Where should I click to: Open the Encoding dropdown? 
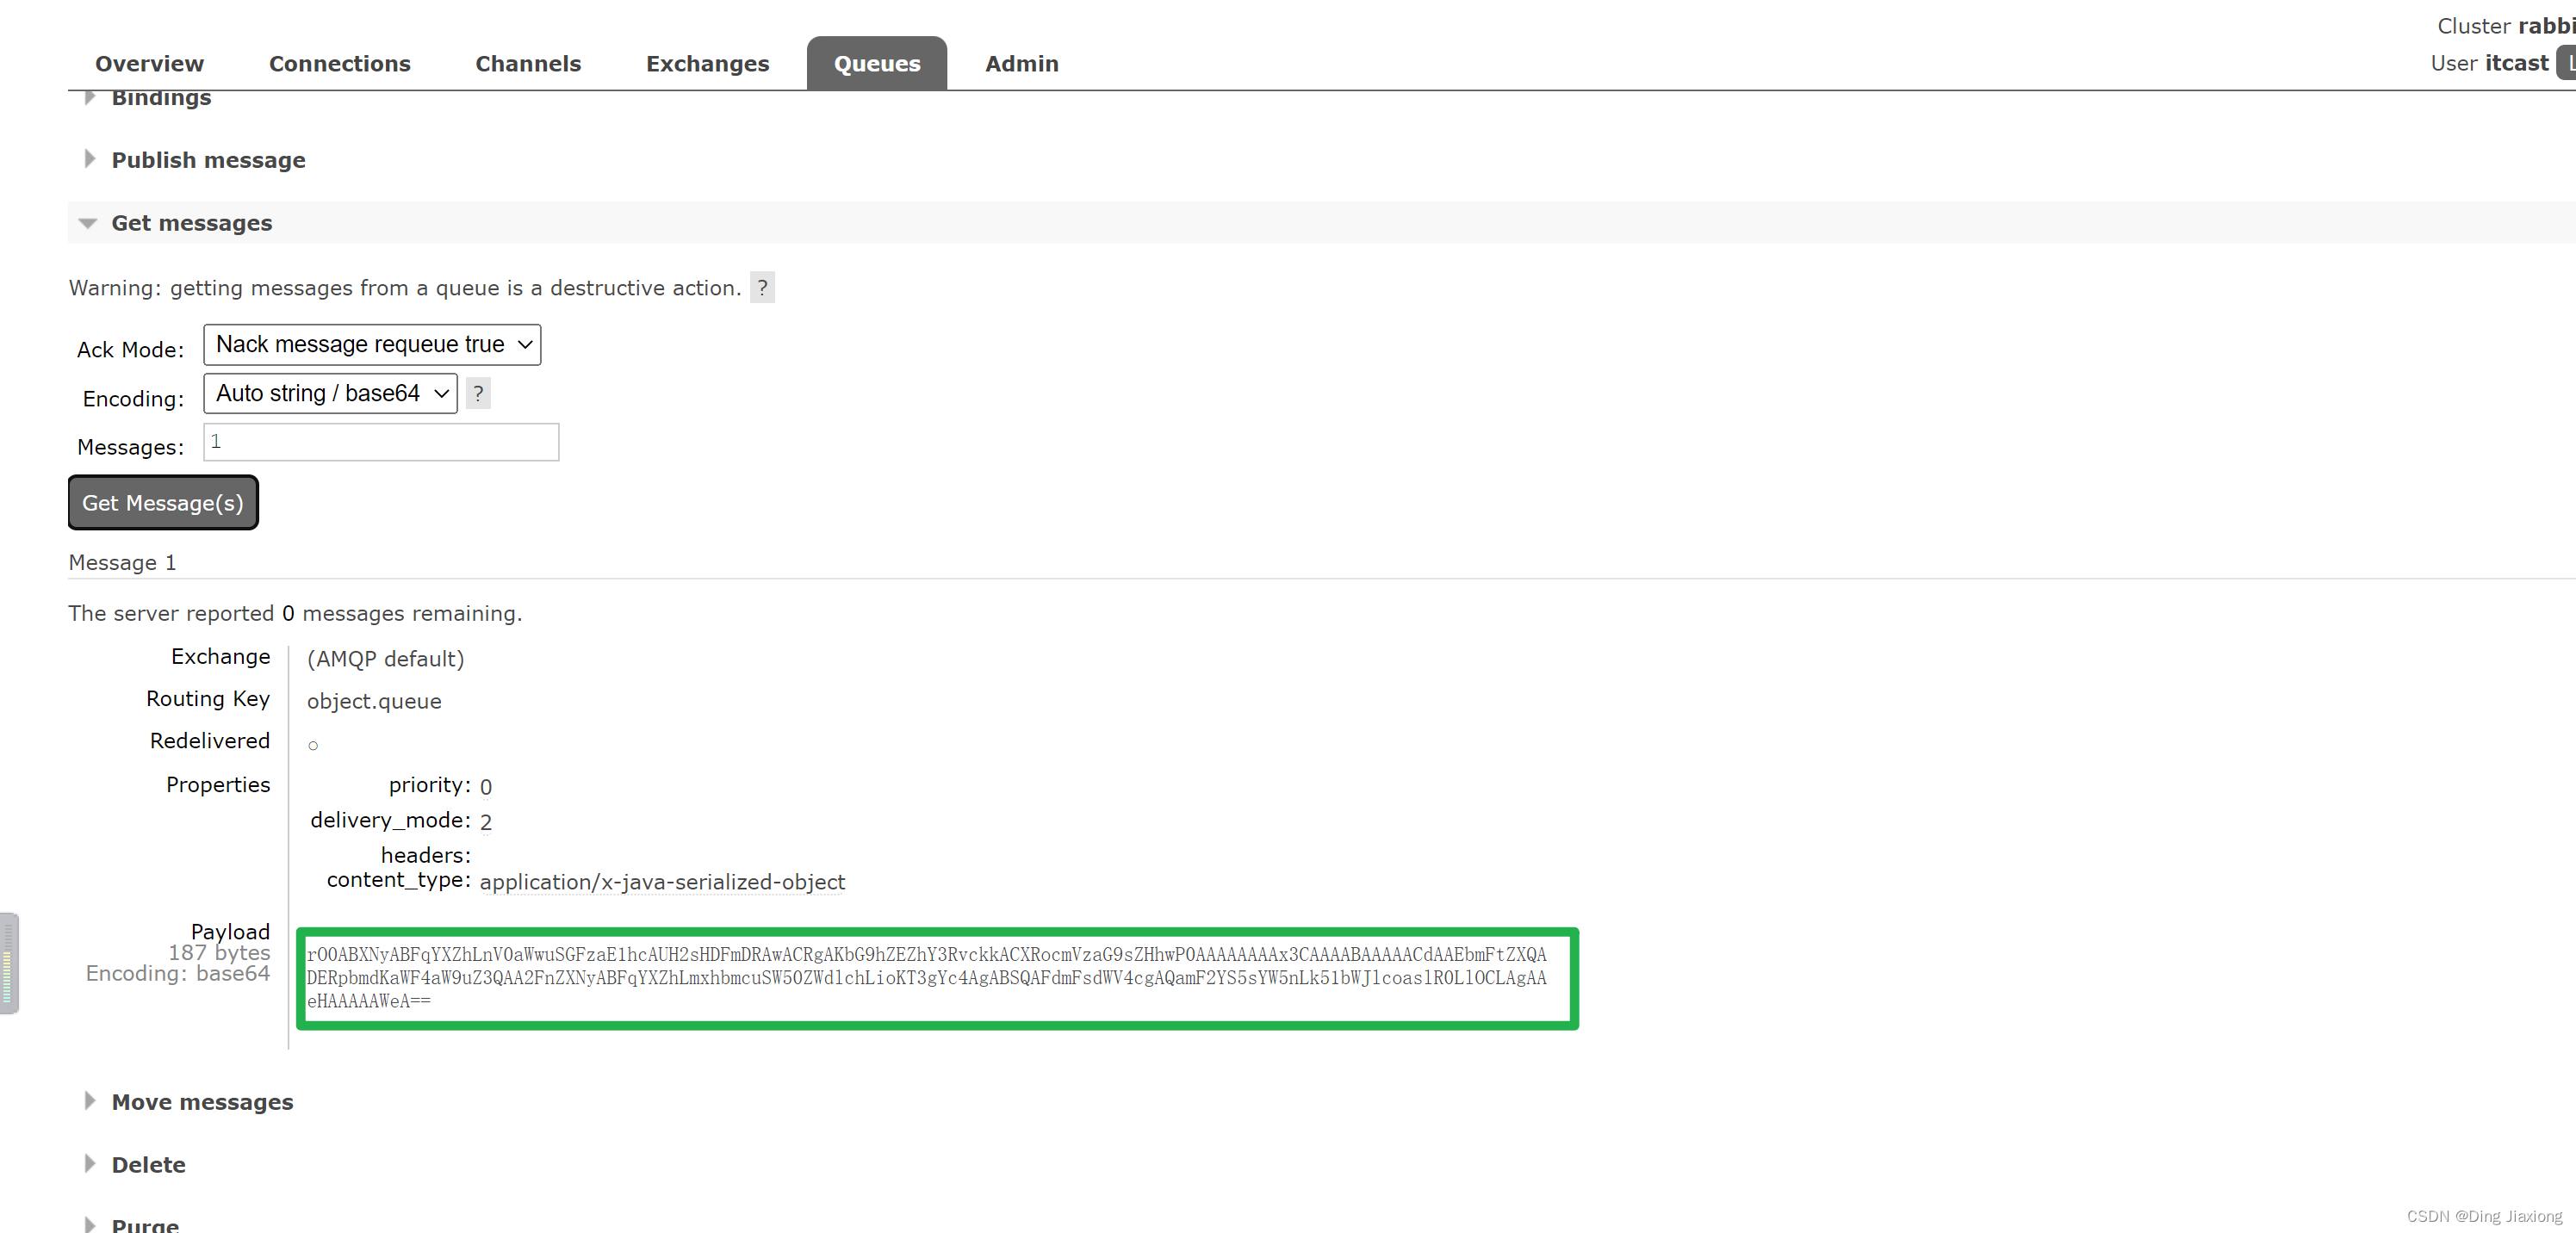click(330, 394)
